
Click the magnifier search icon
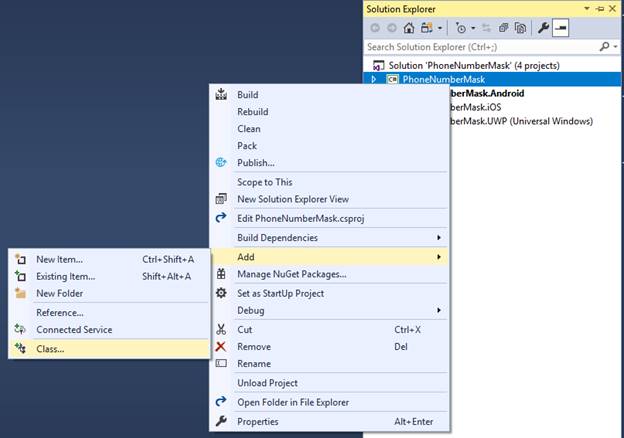(x=604, y=47)
